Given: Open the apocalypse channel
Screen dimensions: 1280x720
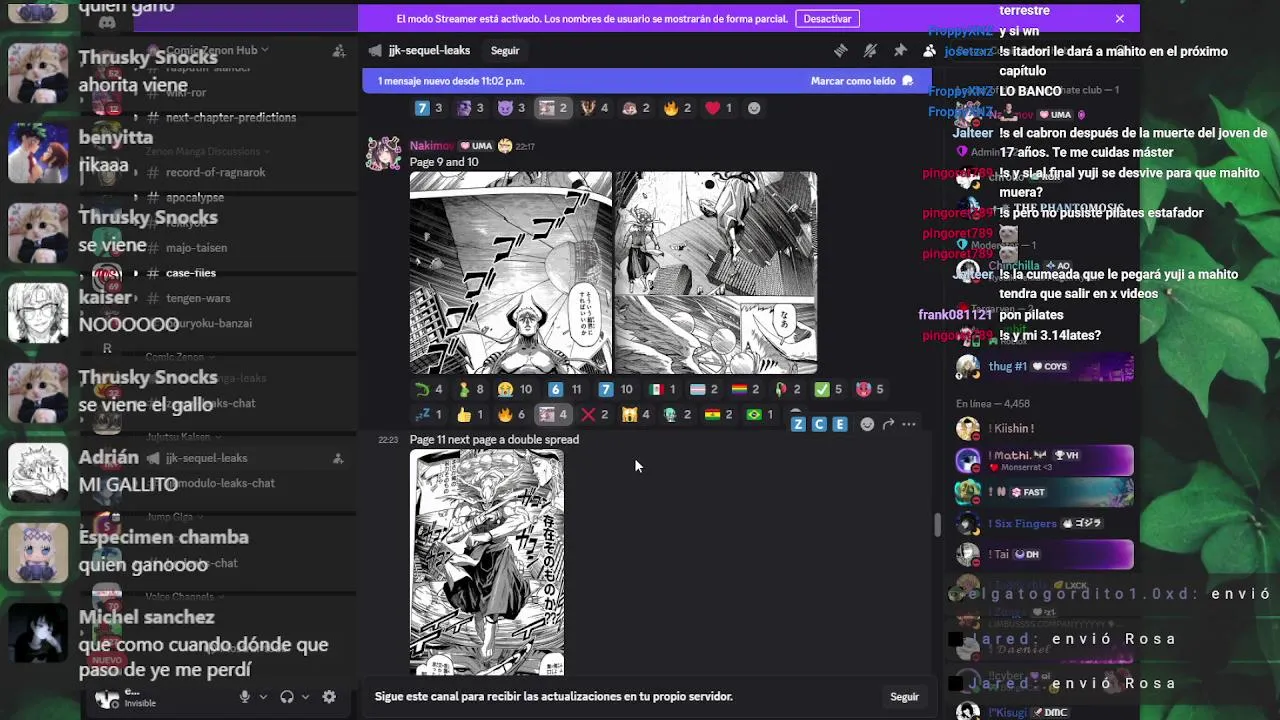Looking at the screenshot, I should pyautogui.click(x=195, y=198).
